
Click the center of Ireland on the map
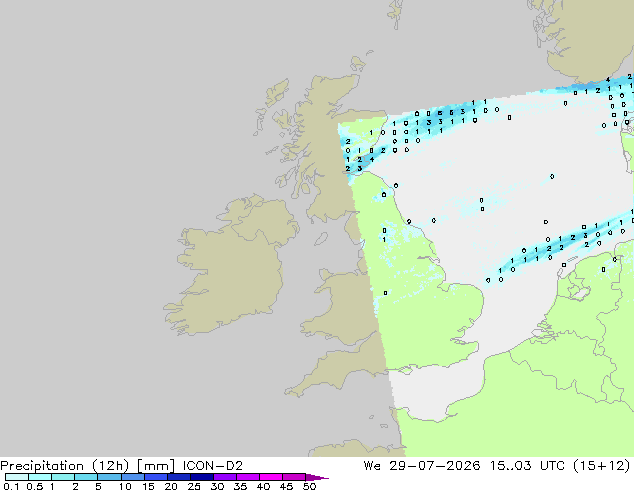230,267
